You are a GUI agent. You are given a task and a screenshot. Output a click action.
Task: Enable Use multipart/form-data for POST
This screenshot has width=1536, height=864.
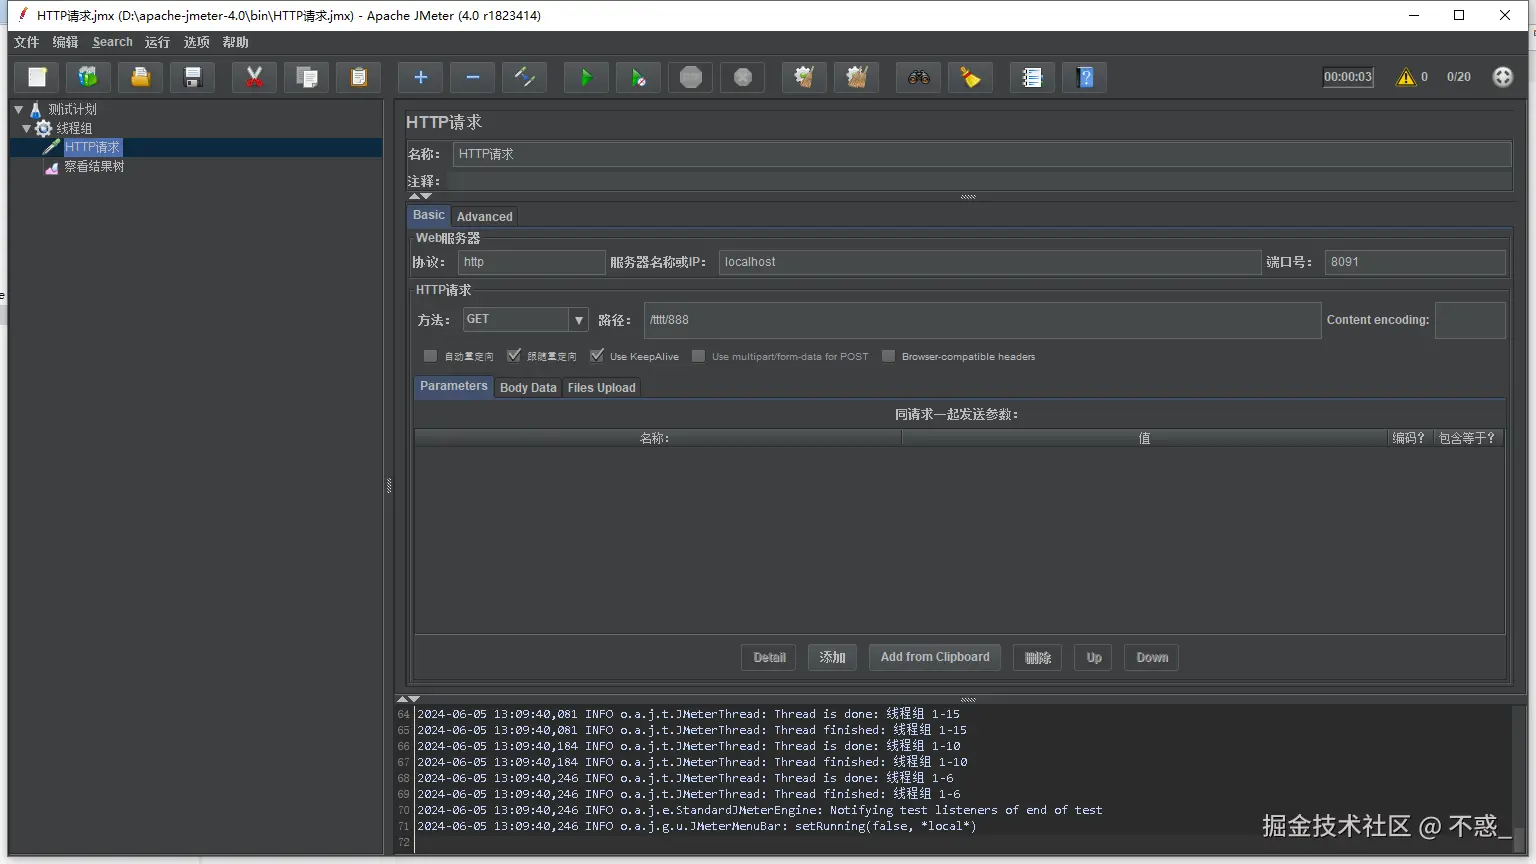point(699,356)
